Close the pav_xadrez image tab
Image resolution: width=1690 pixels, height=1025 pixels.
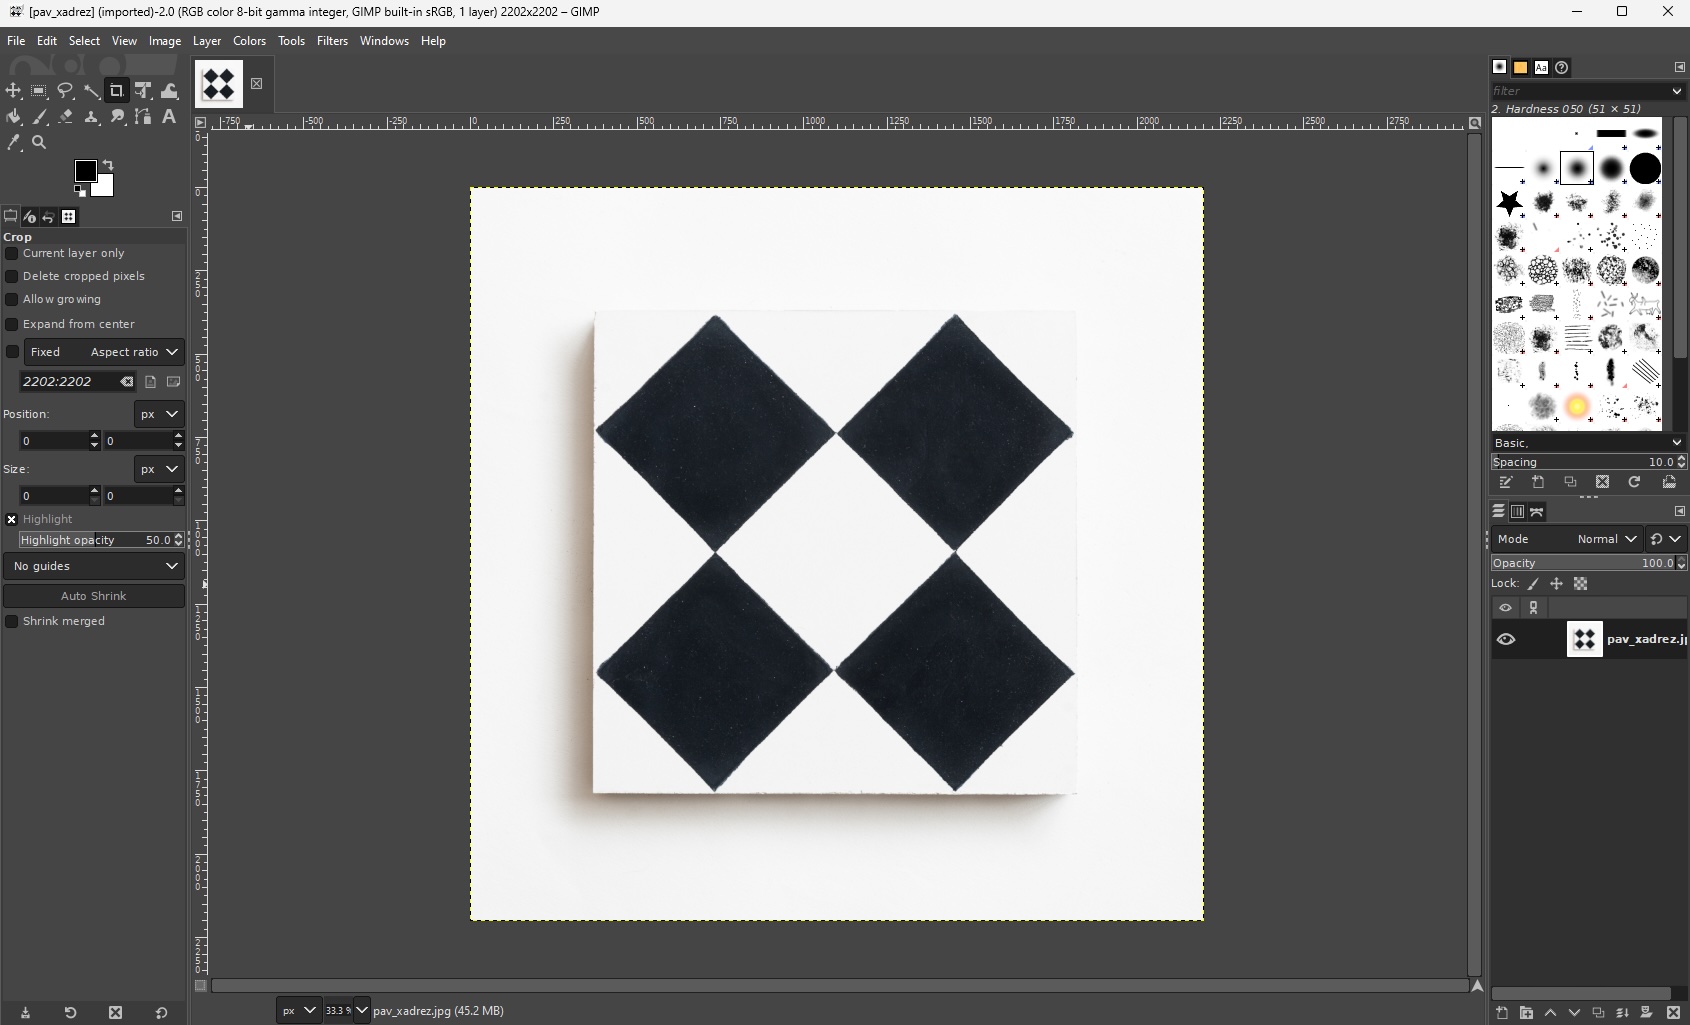(257, 84)
